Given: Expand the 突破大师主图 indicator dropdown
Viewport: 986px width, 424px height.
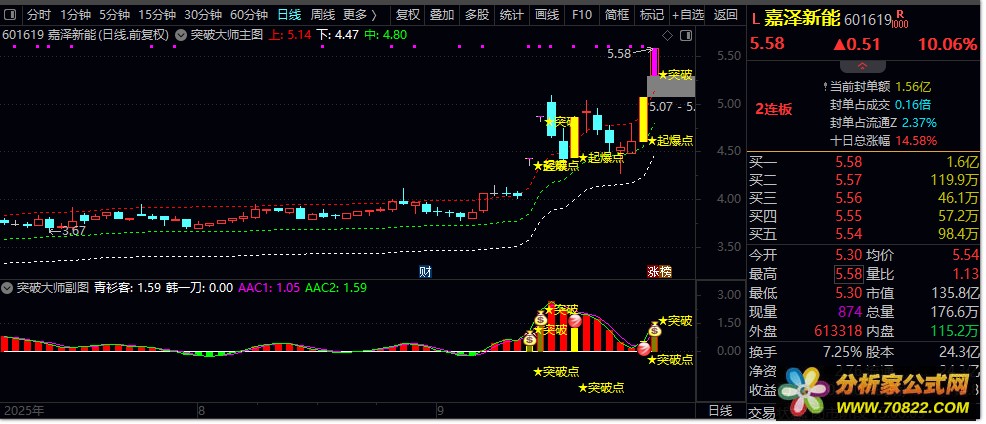Looking at the screenshot, I should pos(180,35).
